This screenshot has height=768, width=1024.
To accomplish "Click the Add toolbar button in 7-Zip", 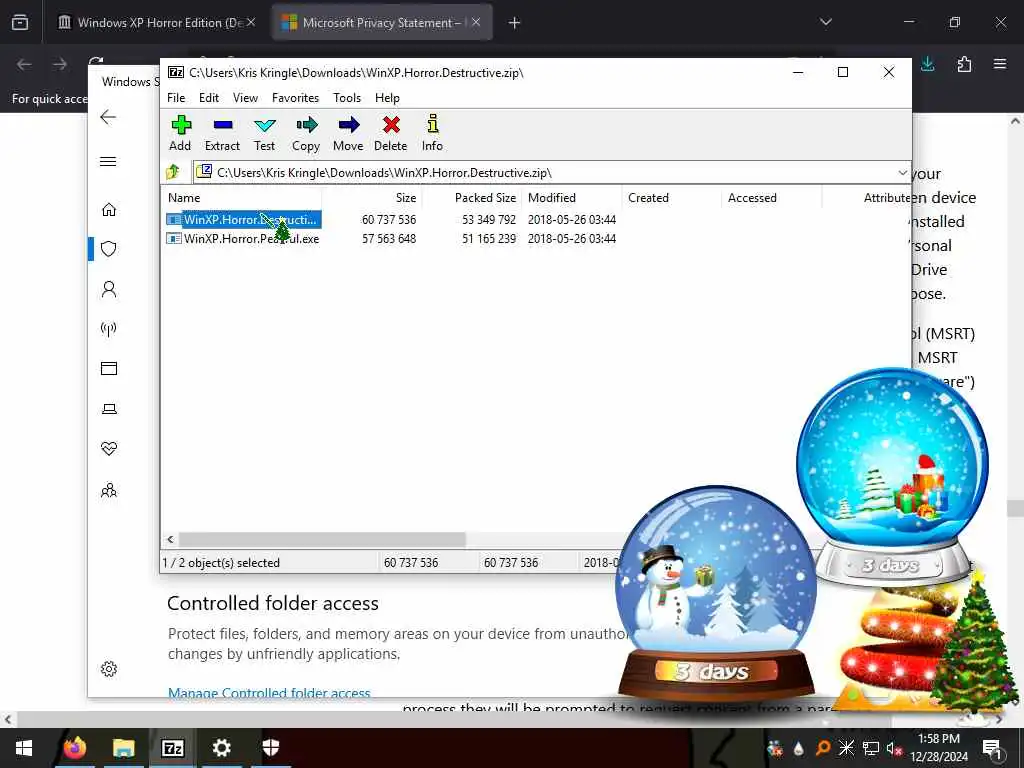I will coord(180,133).
